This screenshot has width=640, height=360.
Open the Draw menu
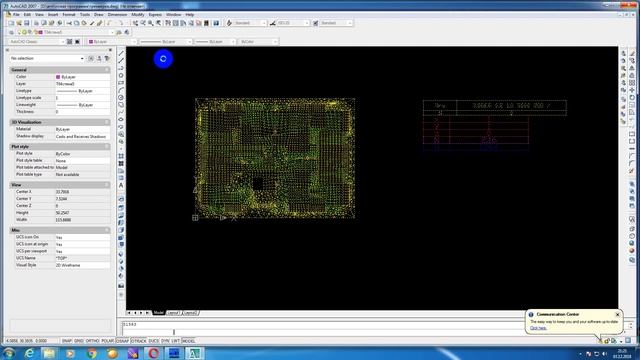[99, 15]
